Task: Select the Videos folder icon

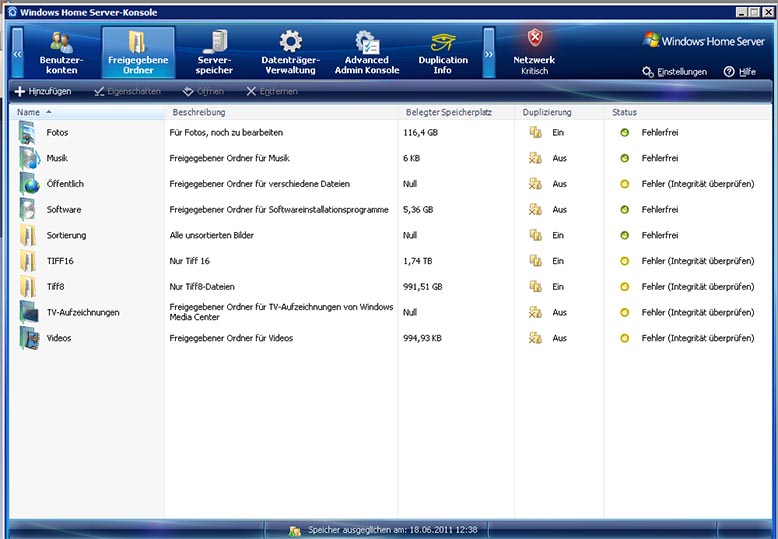Action: 29,338
